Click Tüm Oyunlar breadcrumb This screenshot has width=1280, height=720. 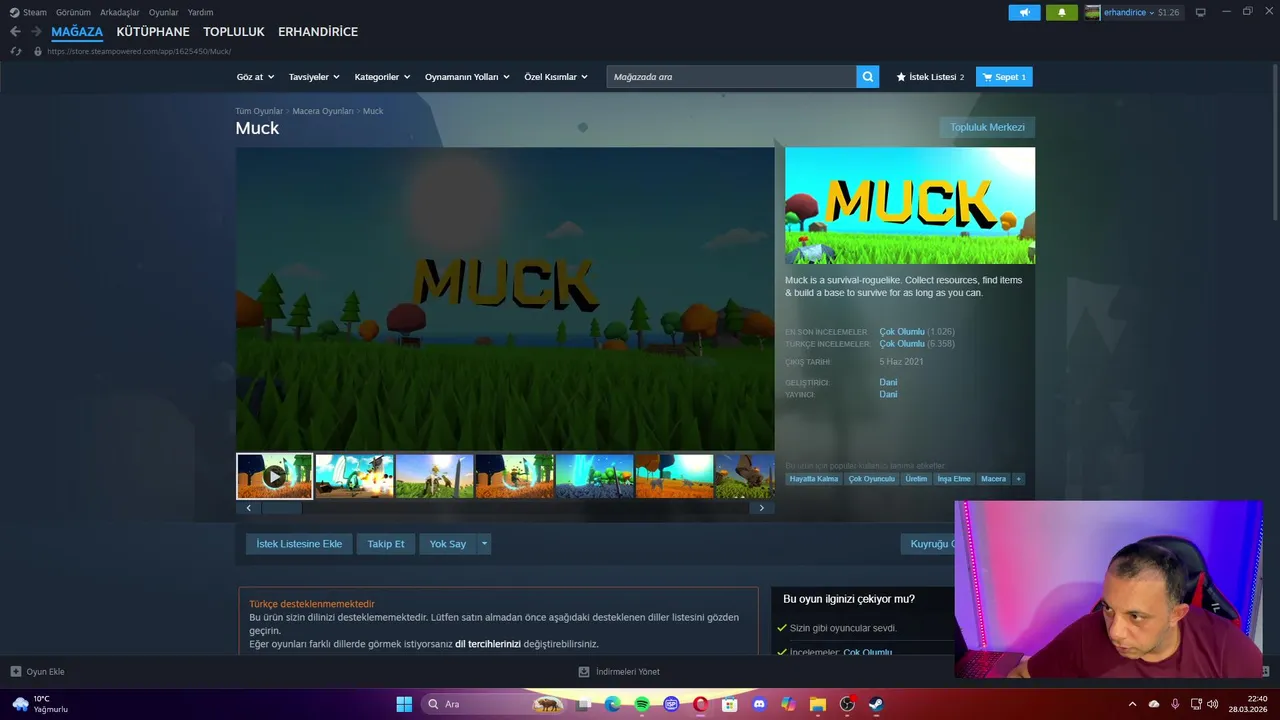pyautogui.click(x=259, y=111)
